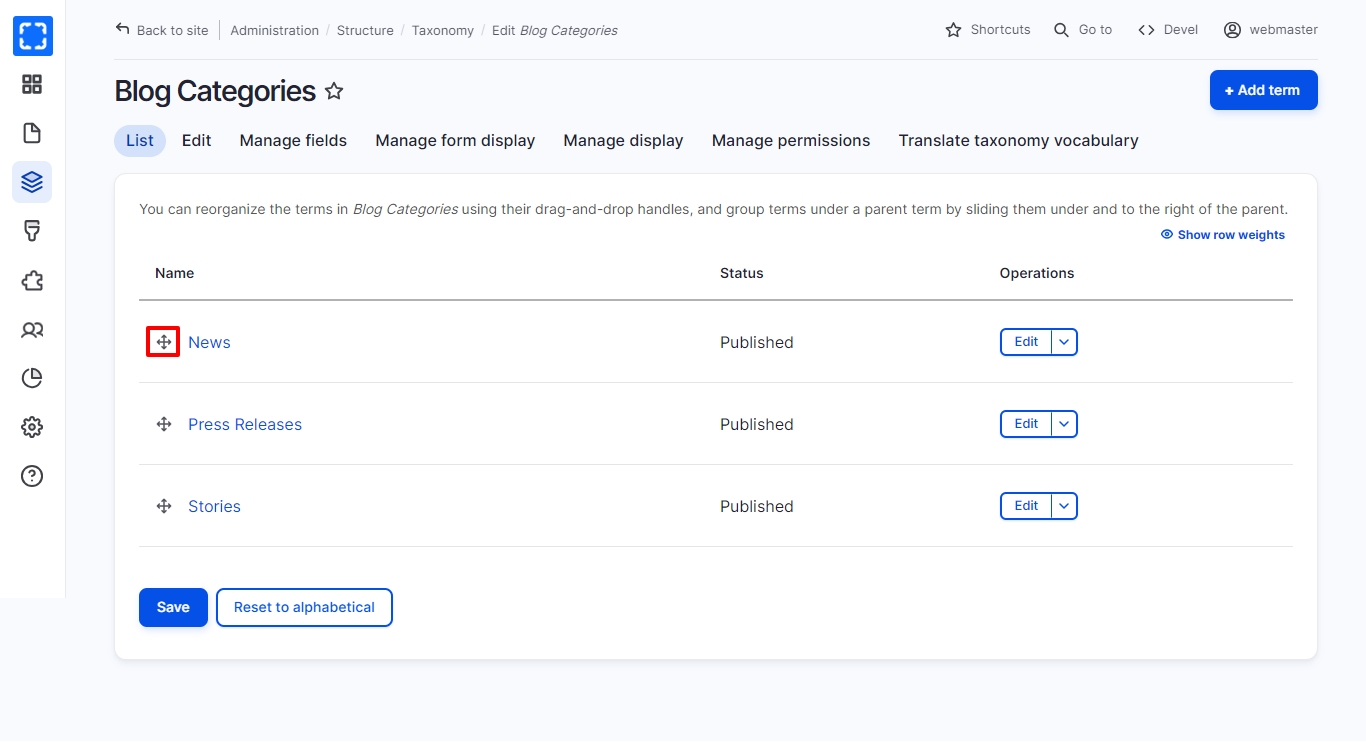Screen dimensions: 1366x742
Task: Open the Help question mark icon
Action: [x=32, y=476]
